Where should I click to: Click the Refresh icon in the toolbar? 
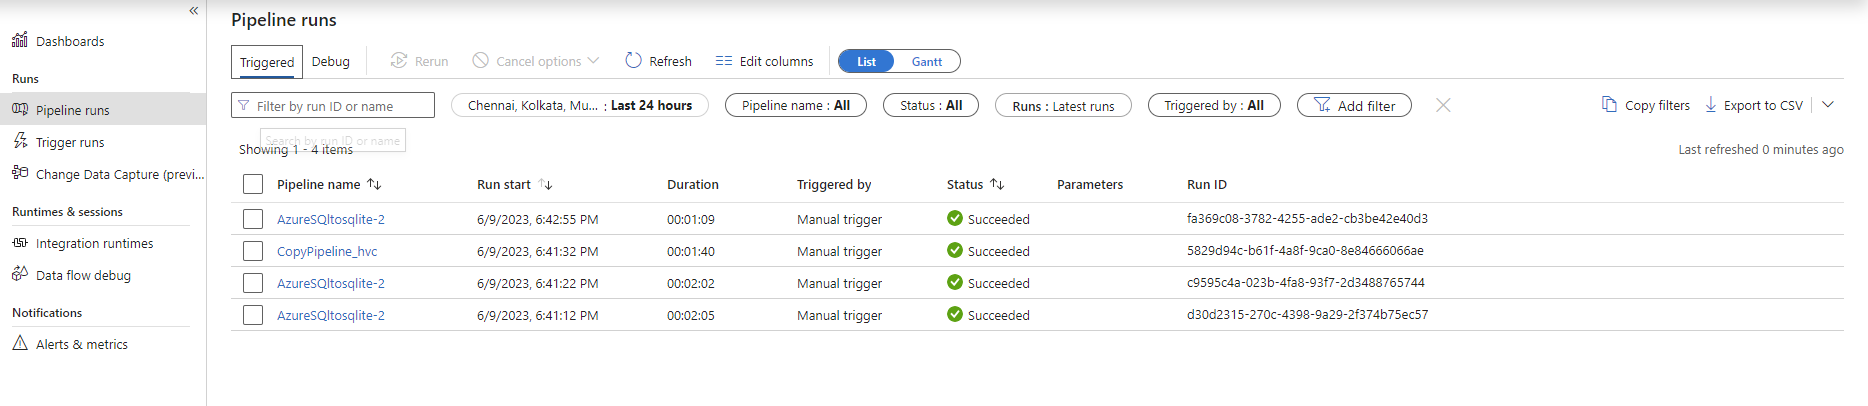tap(633, 61)
